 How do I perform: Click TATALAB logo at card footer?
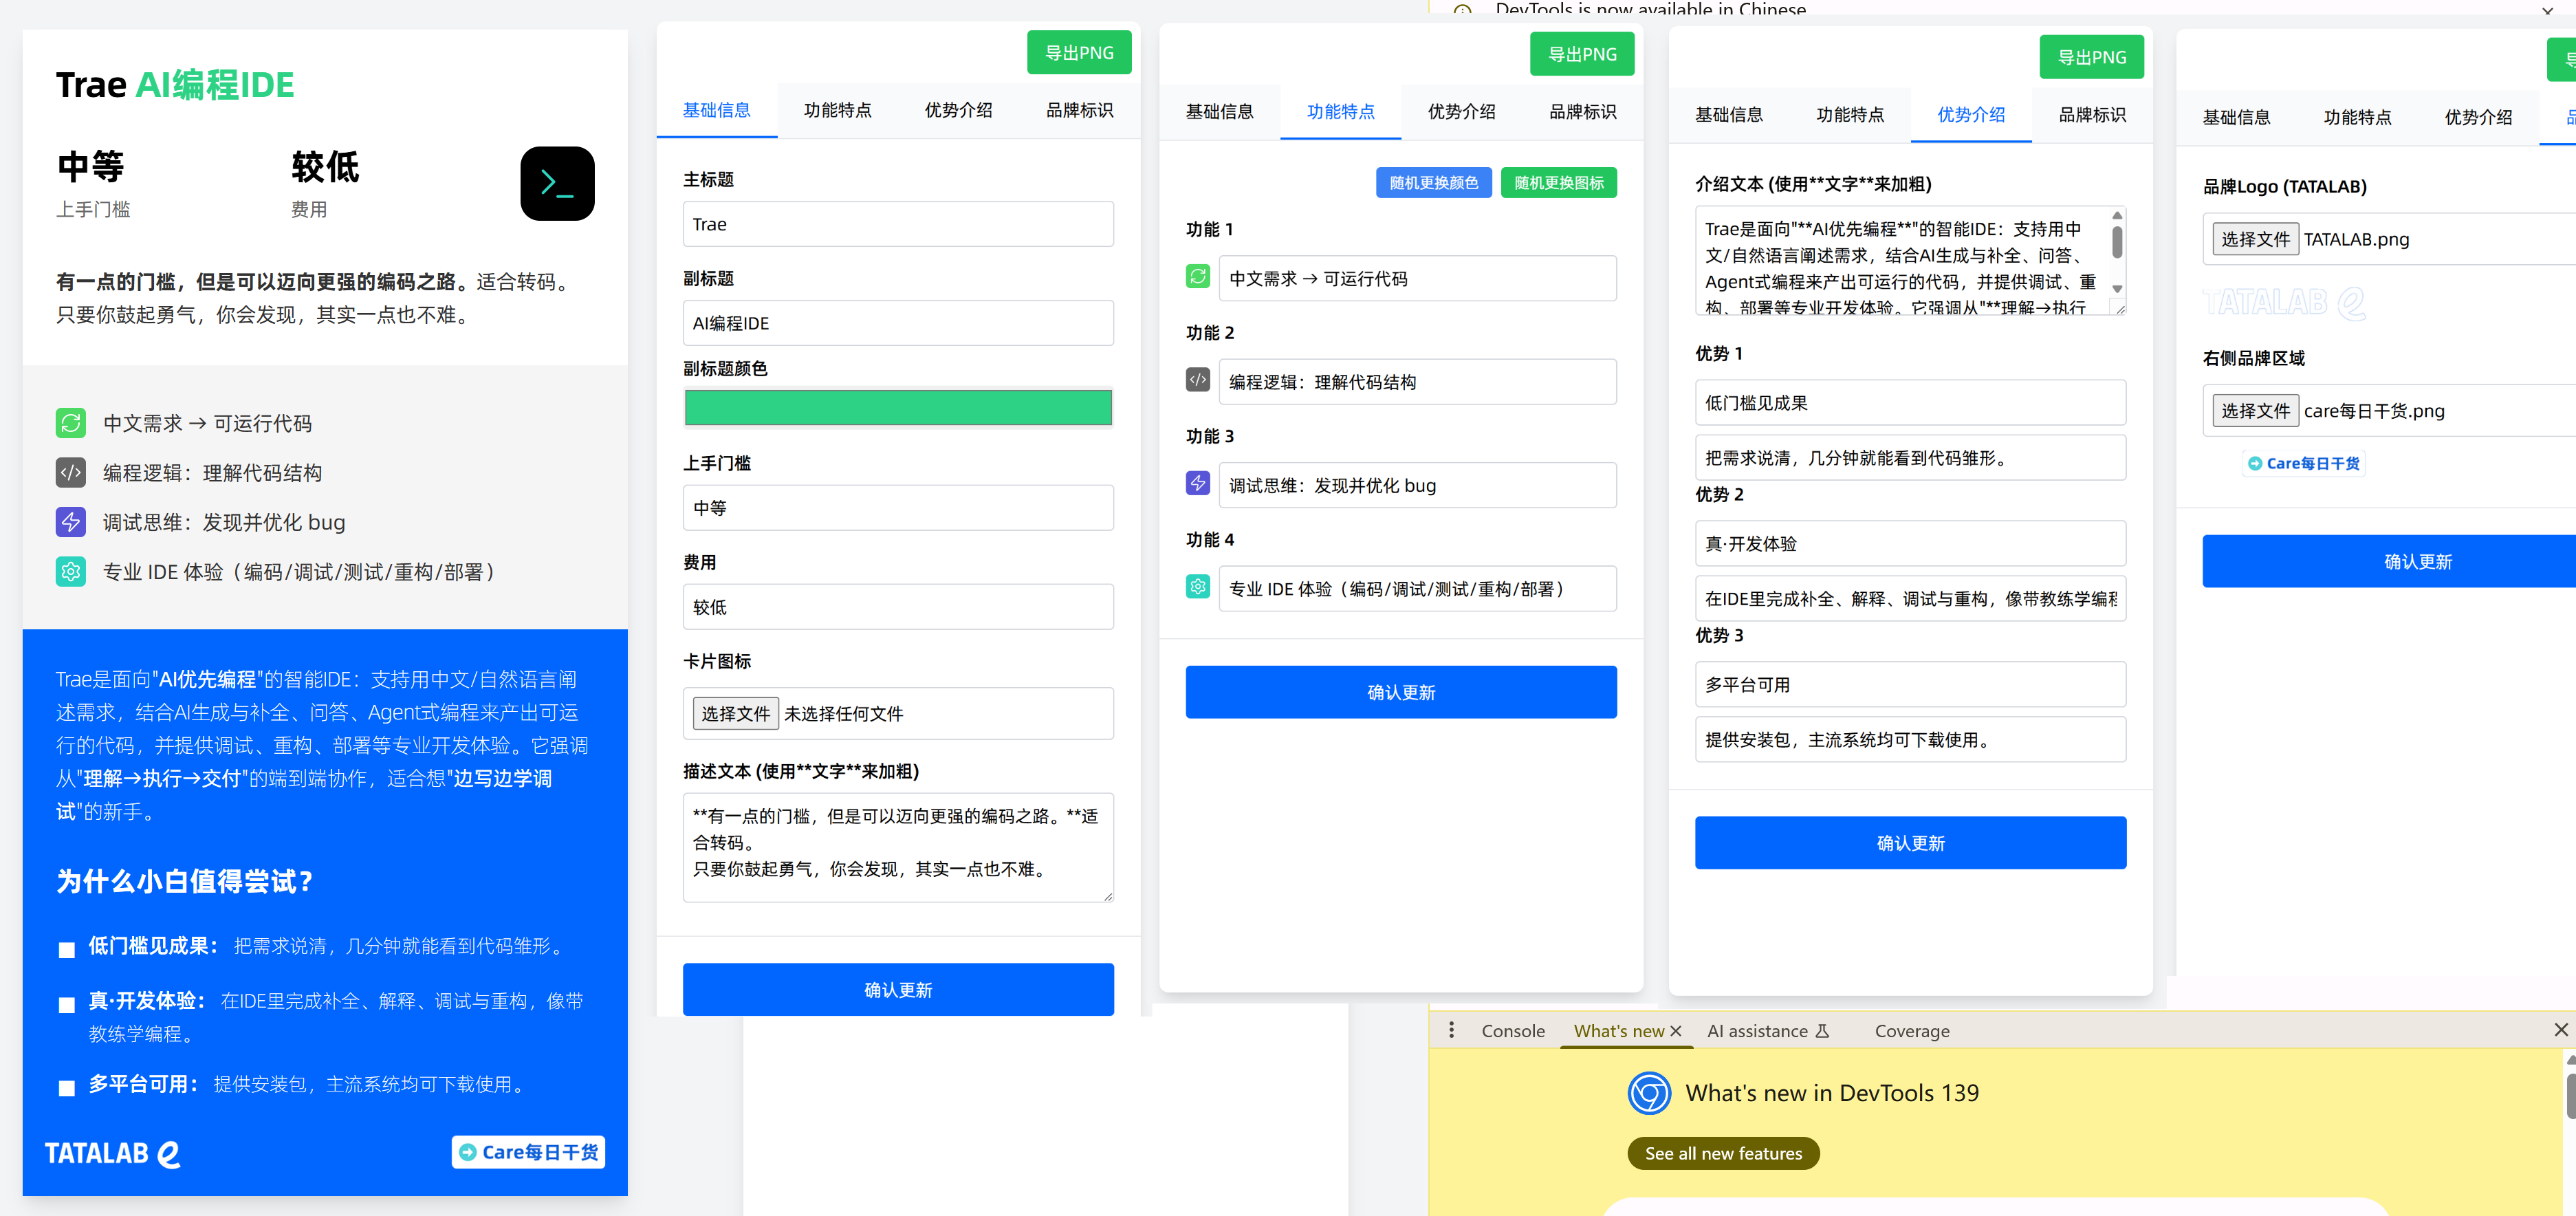pos(113,1153)
